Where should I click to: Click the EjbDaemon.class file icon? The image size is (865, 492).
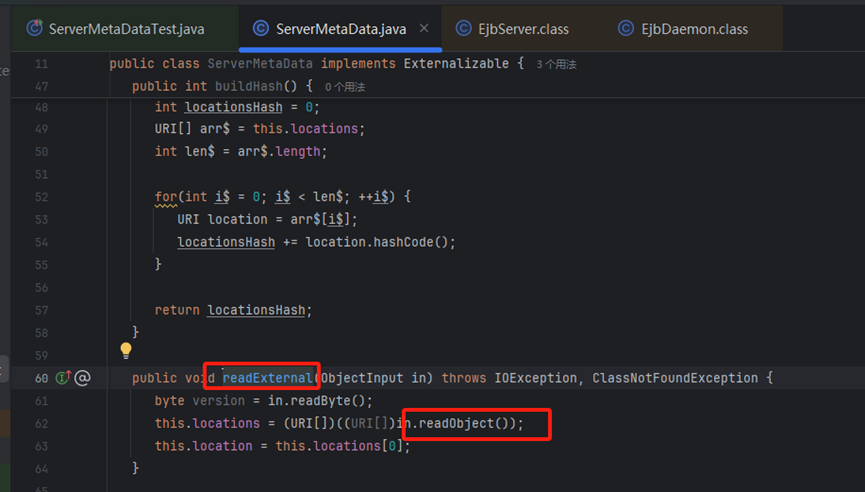pyautogui.click(x=625, y=29)
